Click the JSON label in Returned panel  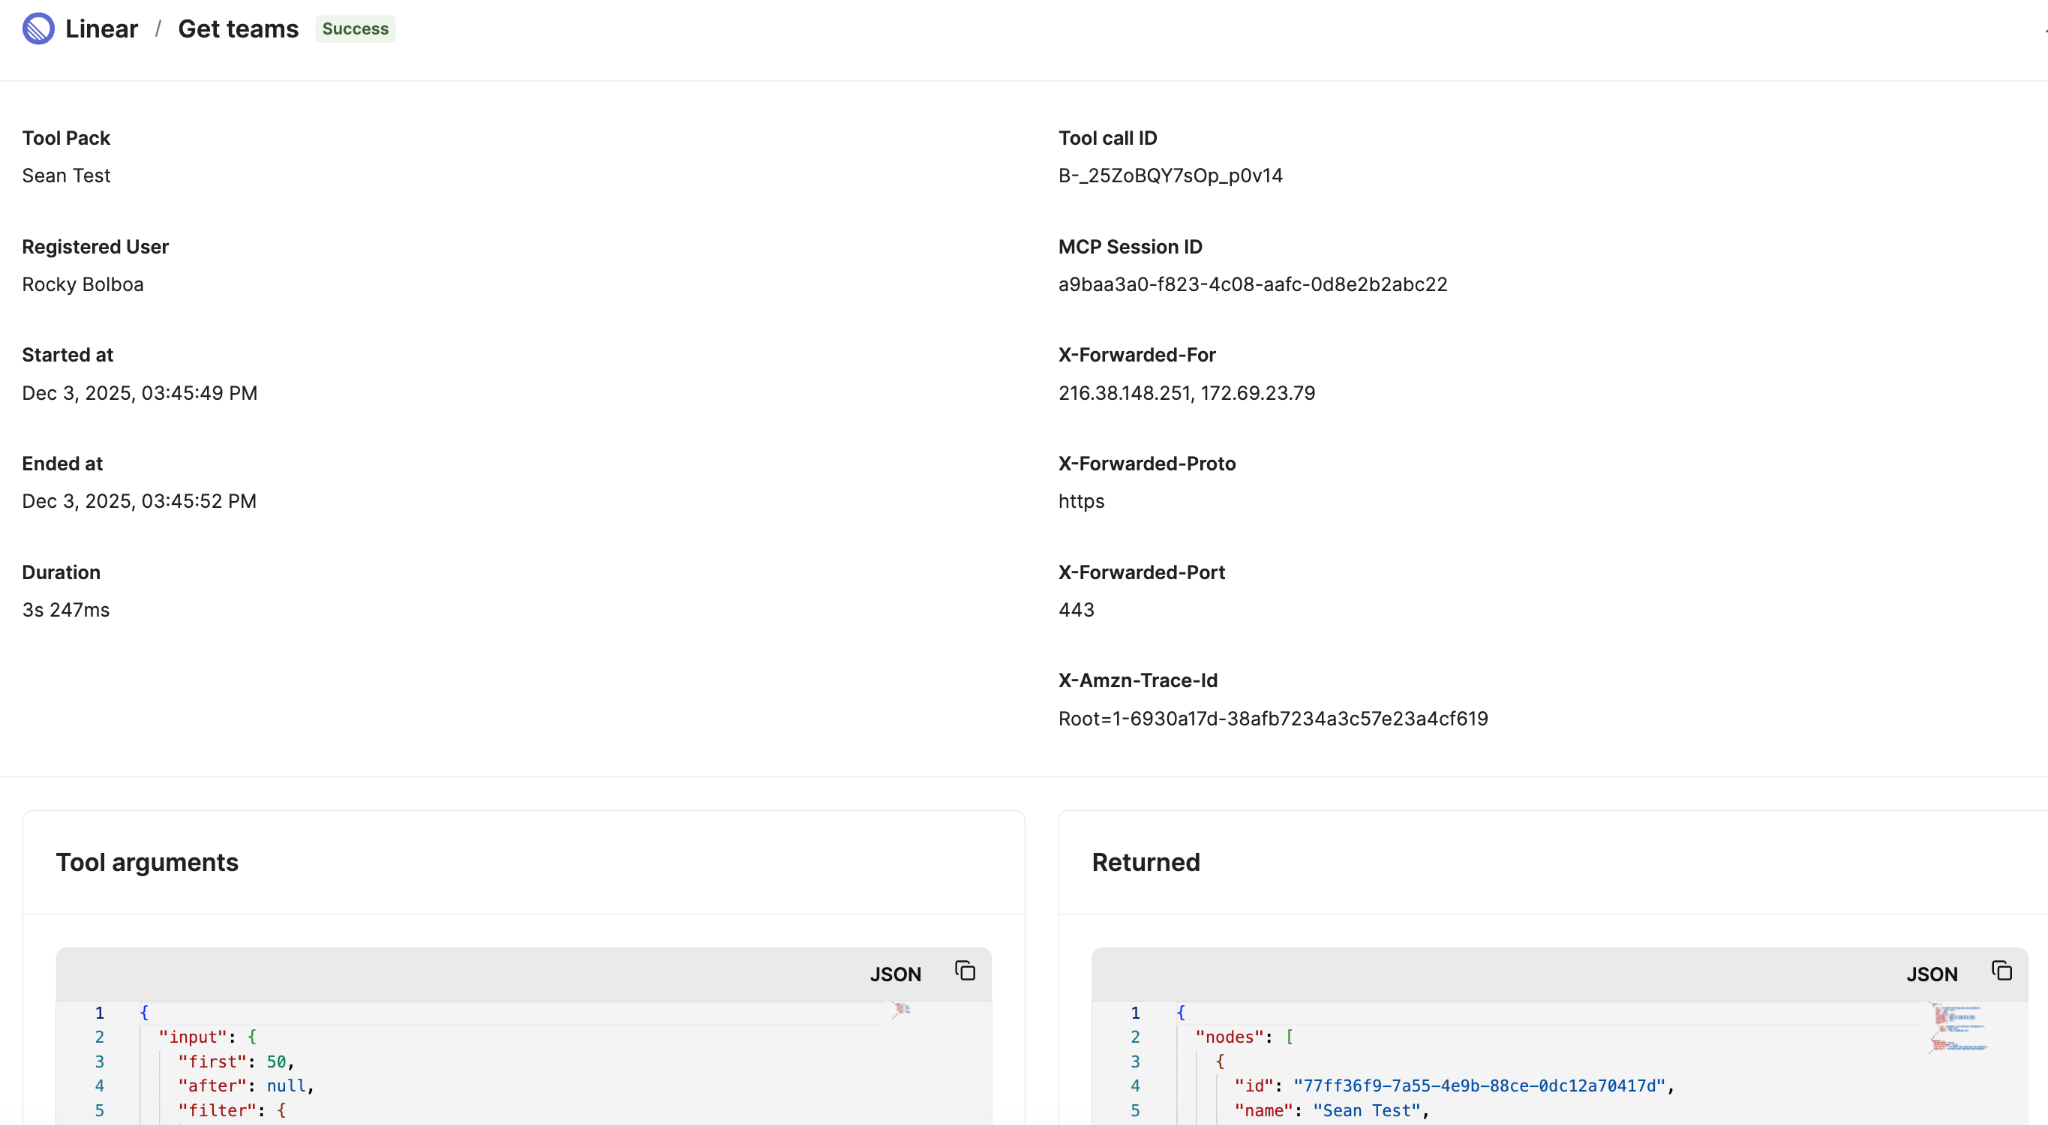click(x=1931, y=974)
